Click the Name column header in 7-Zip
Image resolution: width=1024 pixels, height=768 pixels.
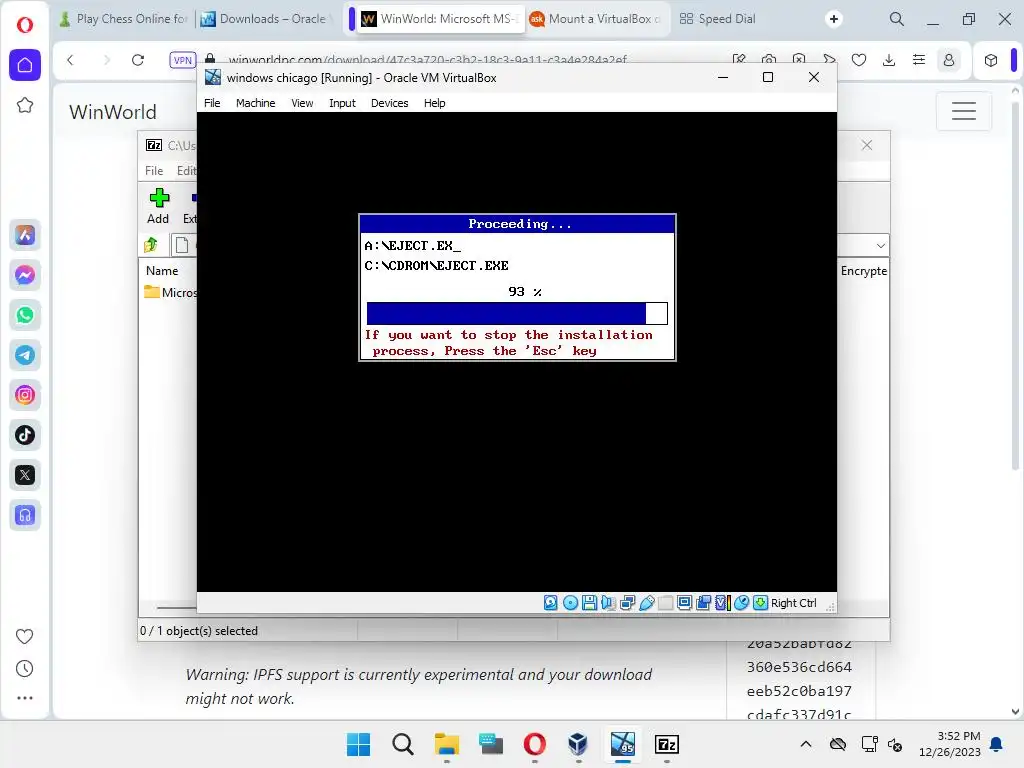162,270
